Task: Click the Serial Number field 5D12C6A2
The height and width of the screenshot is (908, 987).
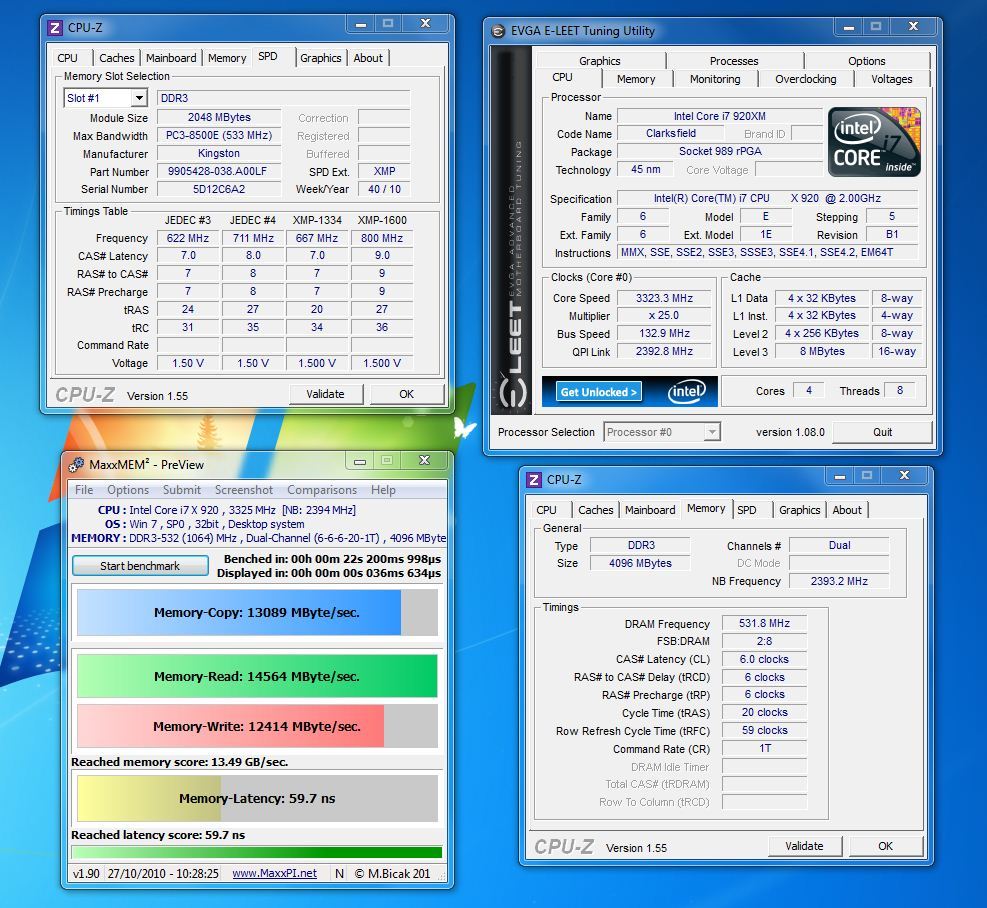Action: 218,189
